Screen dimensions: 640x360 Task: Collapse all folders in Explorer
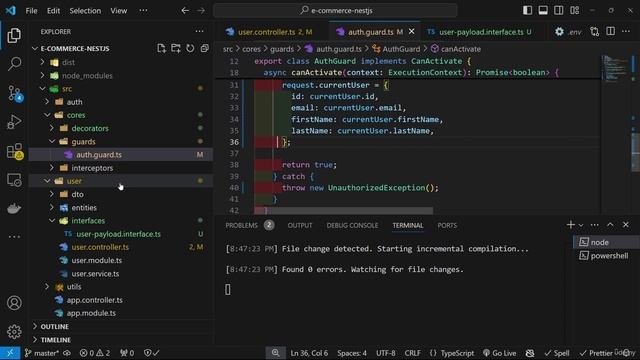click(x=204, y=49)
